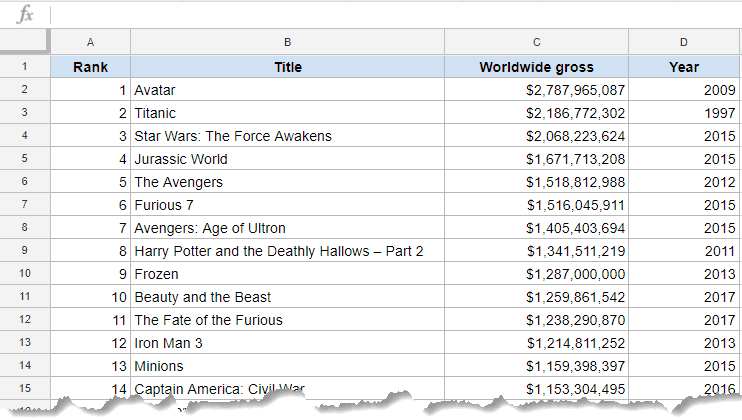
Task: Click the Rank header cell
Action: tap(90, 67)
